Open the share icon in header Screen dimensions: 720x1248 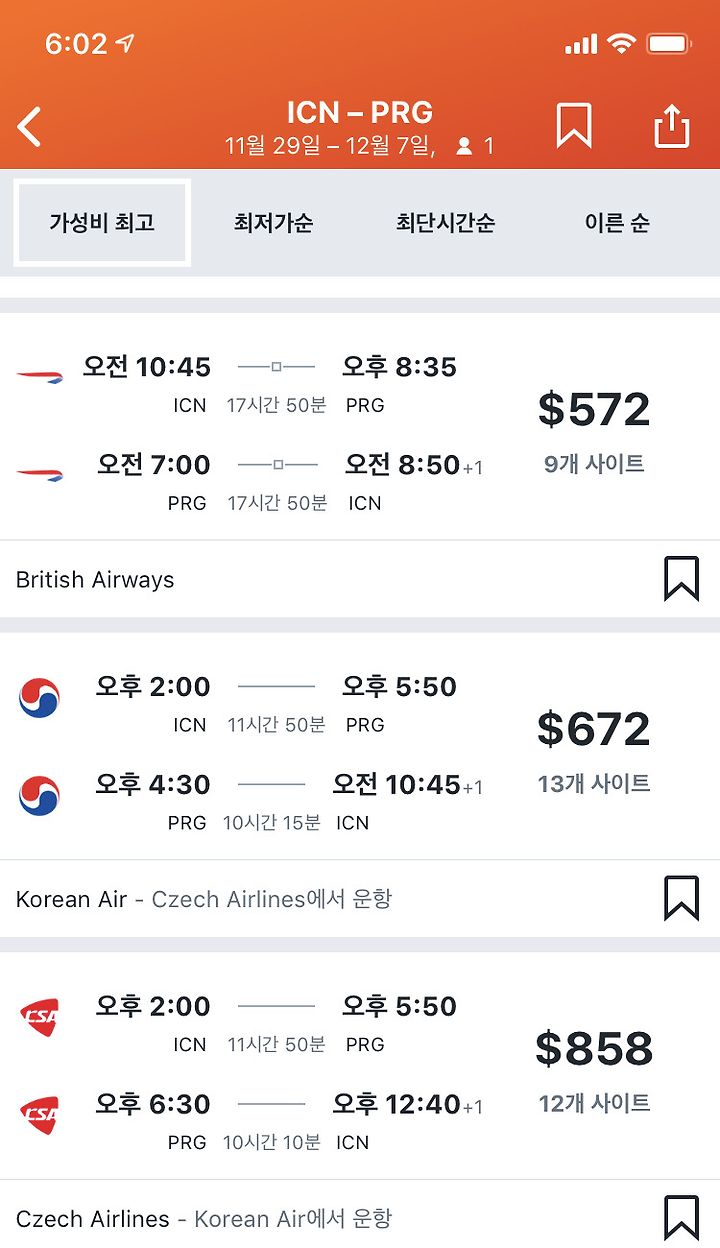tap(672, 126)
